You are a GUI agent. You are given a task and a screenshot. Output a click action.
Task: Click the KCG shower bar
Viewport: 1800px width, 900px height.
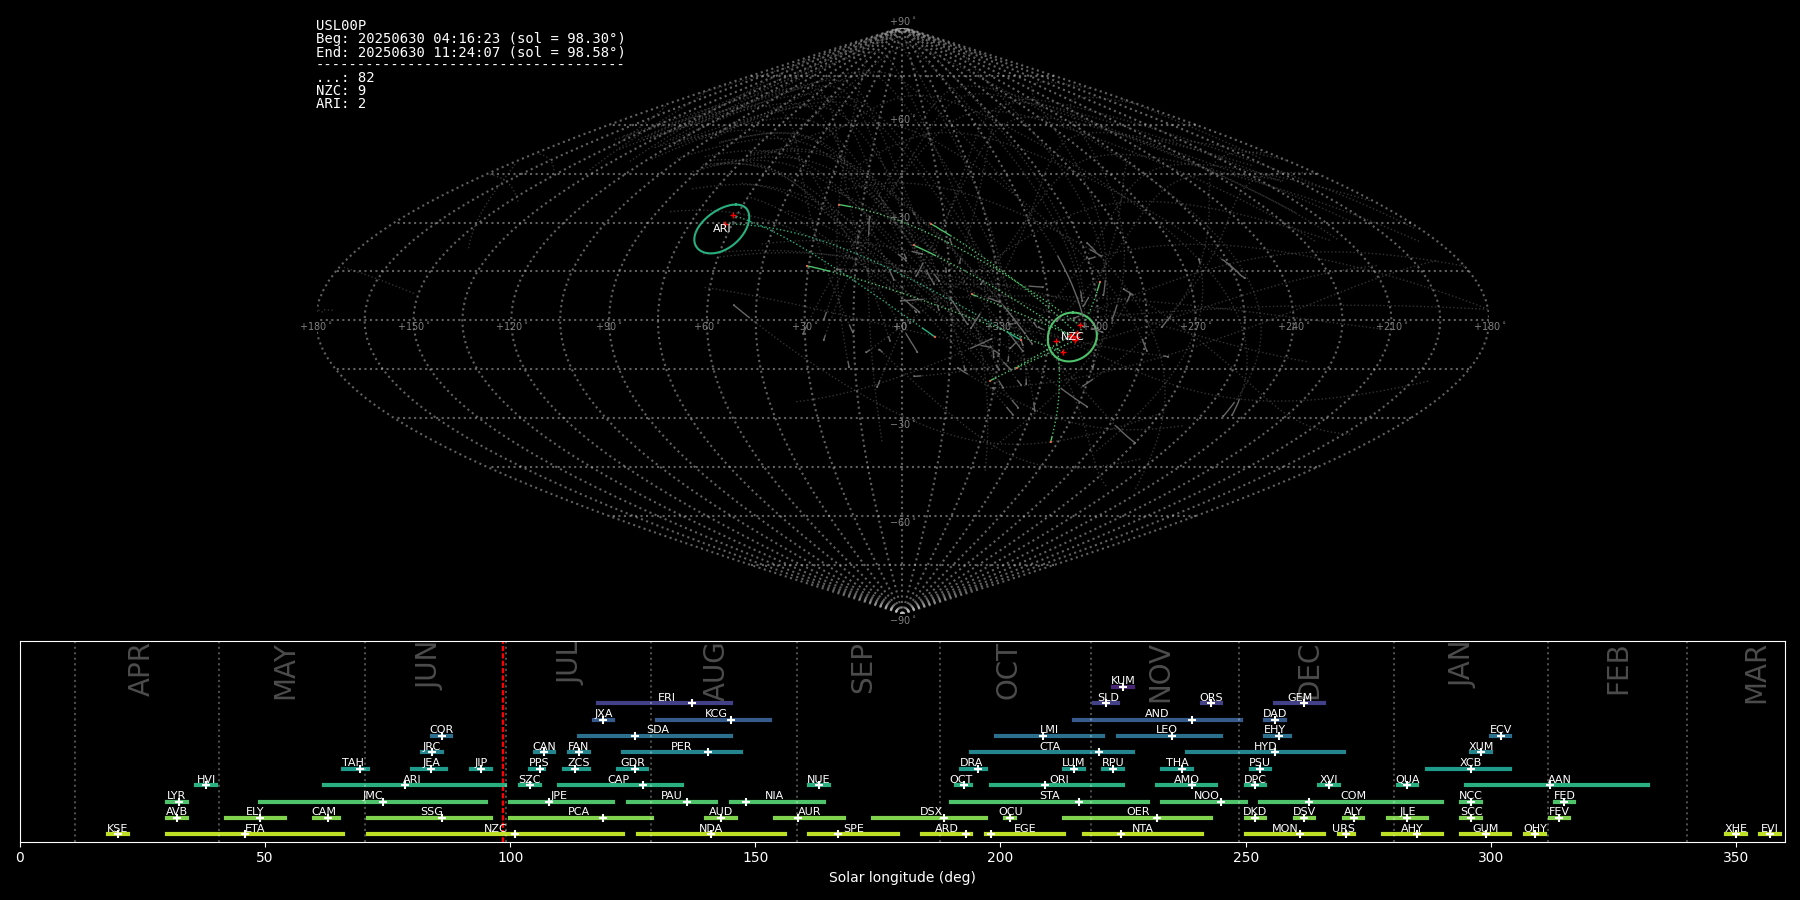tap(713, 719)
